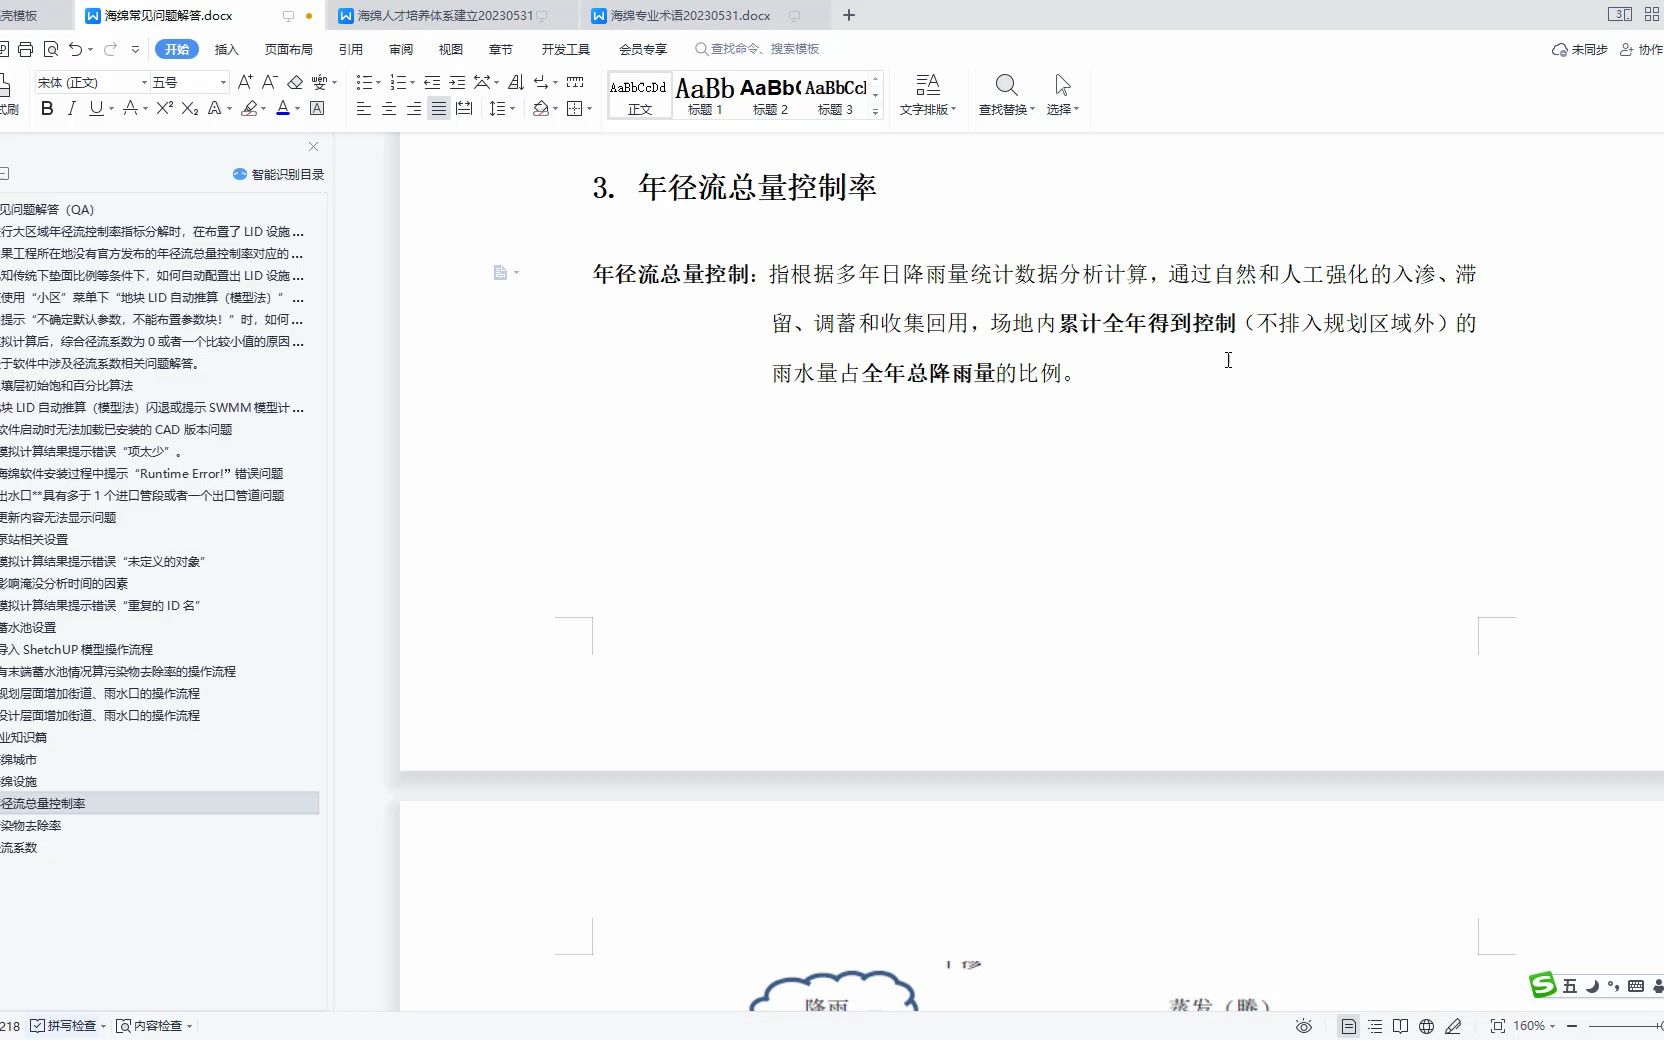Image resolution: width=1664 pixels, height=1040 pixels.
Task: Enable eye-protection mode in status bar
Action: (x=1303, y=1026)
